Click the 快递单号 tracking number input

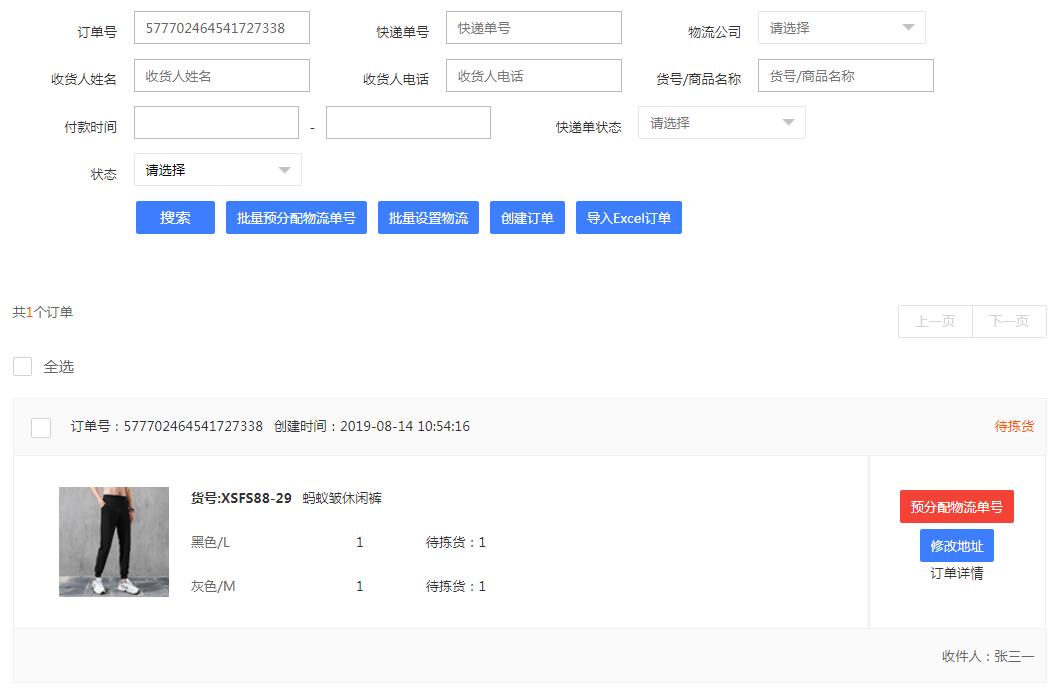click(x=534, y=28)
